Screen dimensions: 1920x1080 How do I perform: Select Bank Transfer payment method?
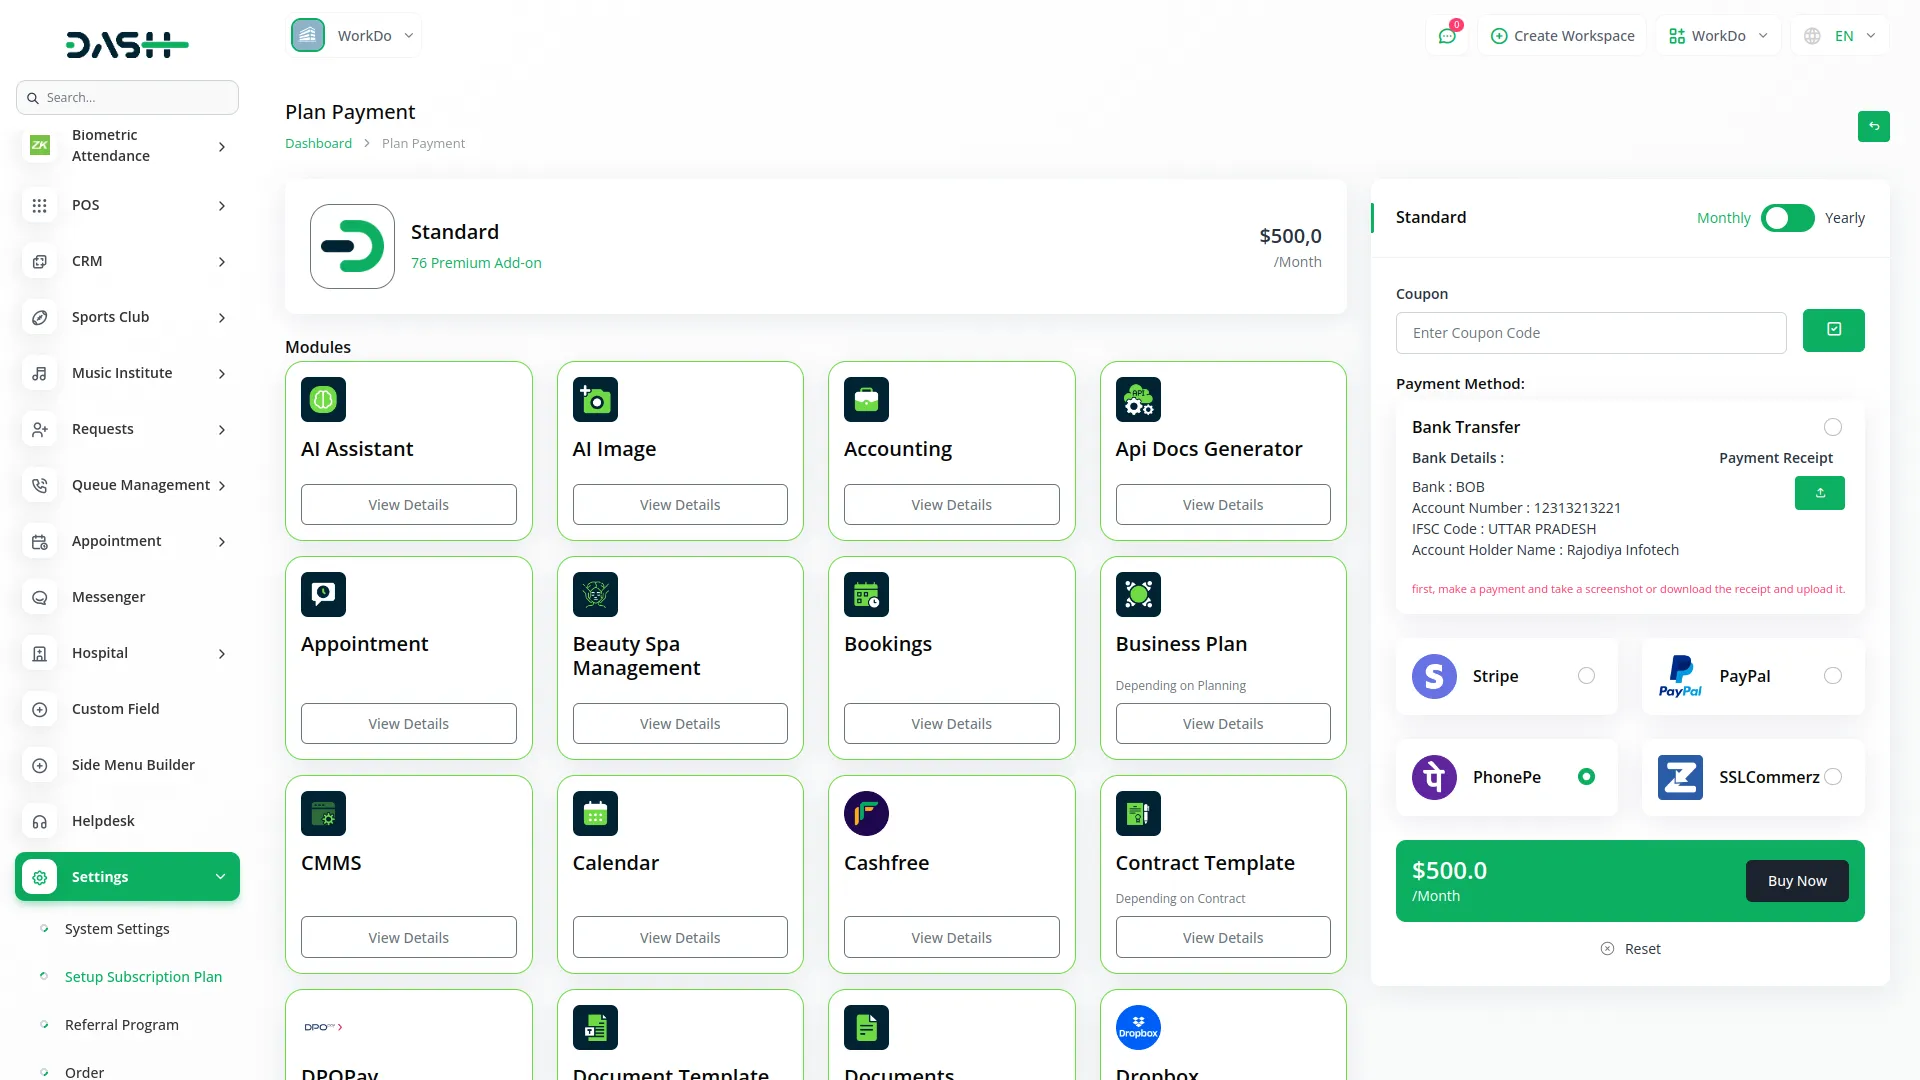click(x=1832, y=427)
